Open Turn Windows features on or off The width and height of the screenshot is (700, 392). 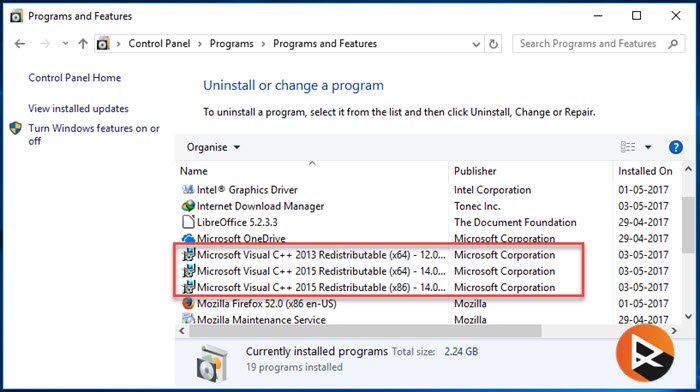click(x=94, y=134)
